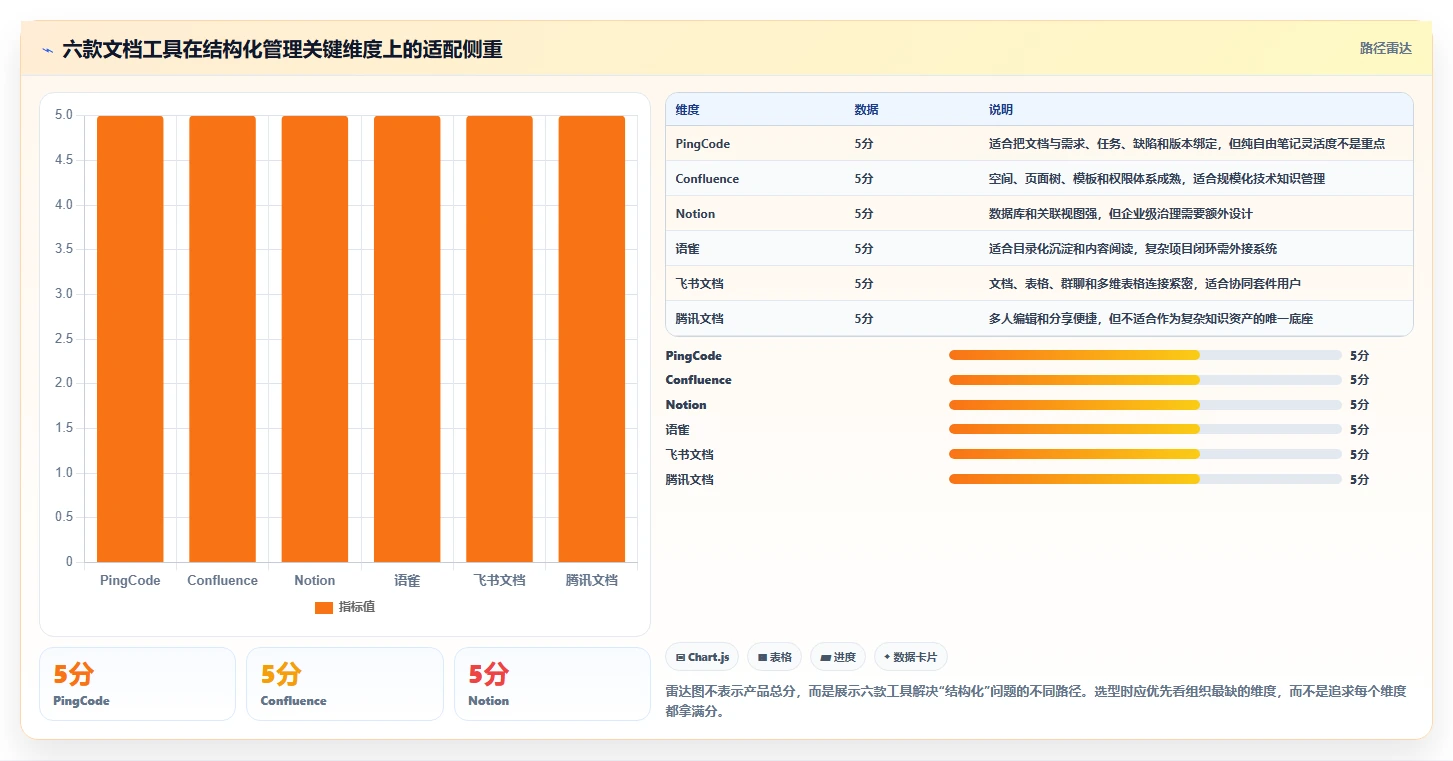Viewport: 1453px width, 761px height.
Task: Click the description starting 适合把文档与需求
Action: [1187, 144]
